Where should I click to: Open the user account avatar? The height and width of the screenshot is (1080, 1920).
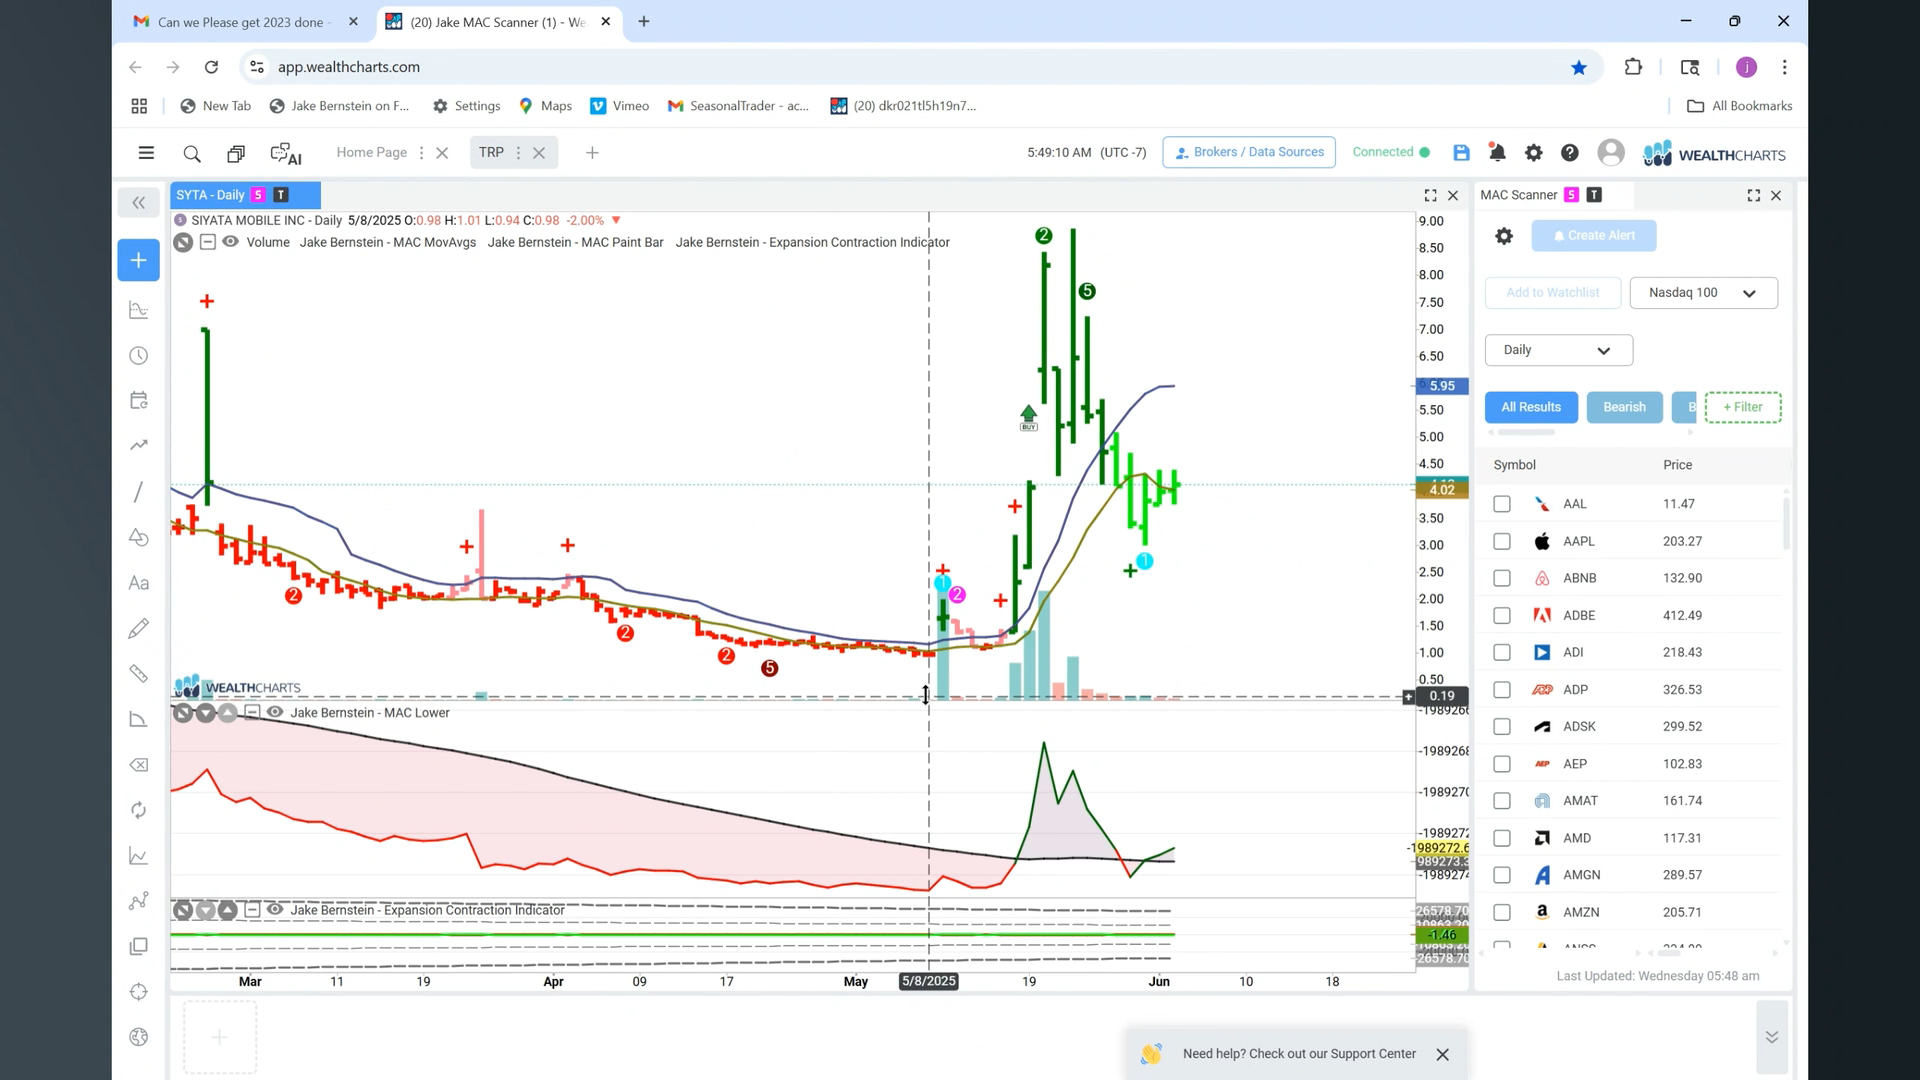tap(1610, 152)
